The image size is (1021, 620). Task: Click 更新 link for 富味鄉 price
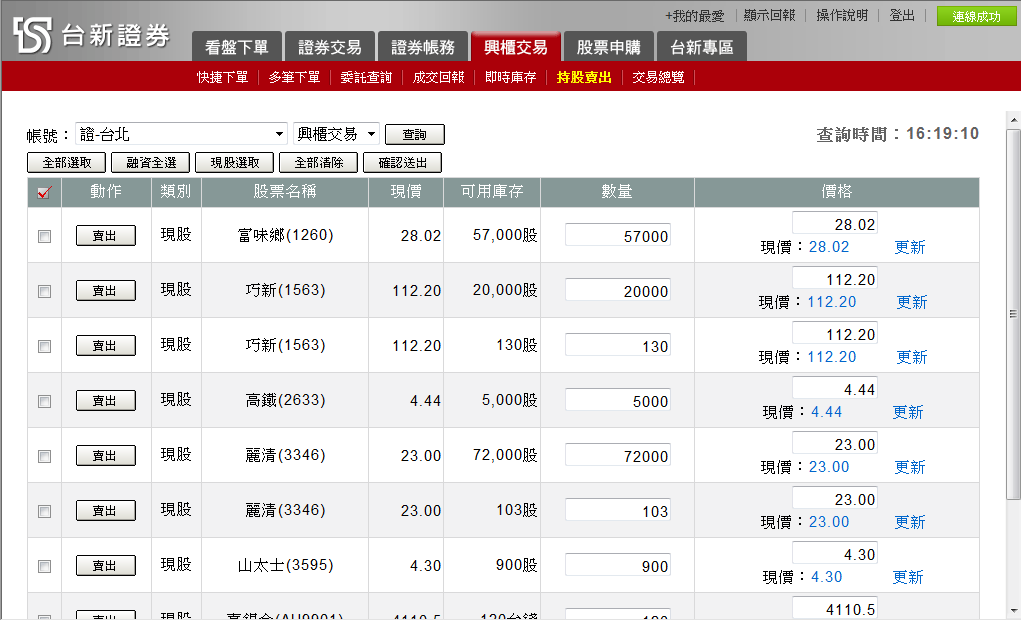[909, 247]
